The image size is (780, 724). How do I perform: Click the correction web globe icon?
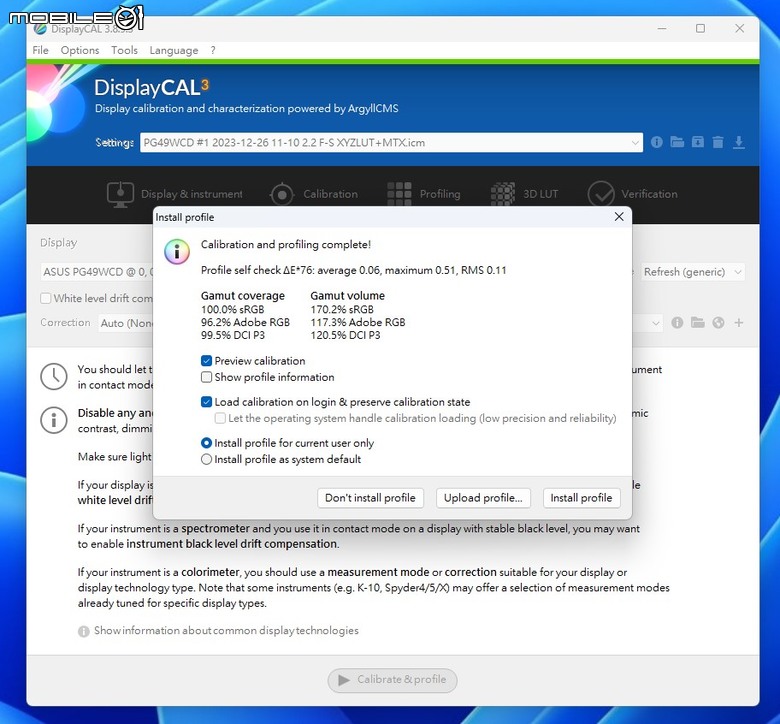point(718,322)
